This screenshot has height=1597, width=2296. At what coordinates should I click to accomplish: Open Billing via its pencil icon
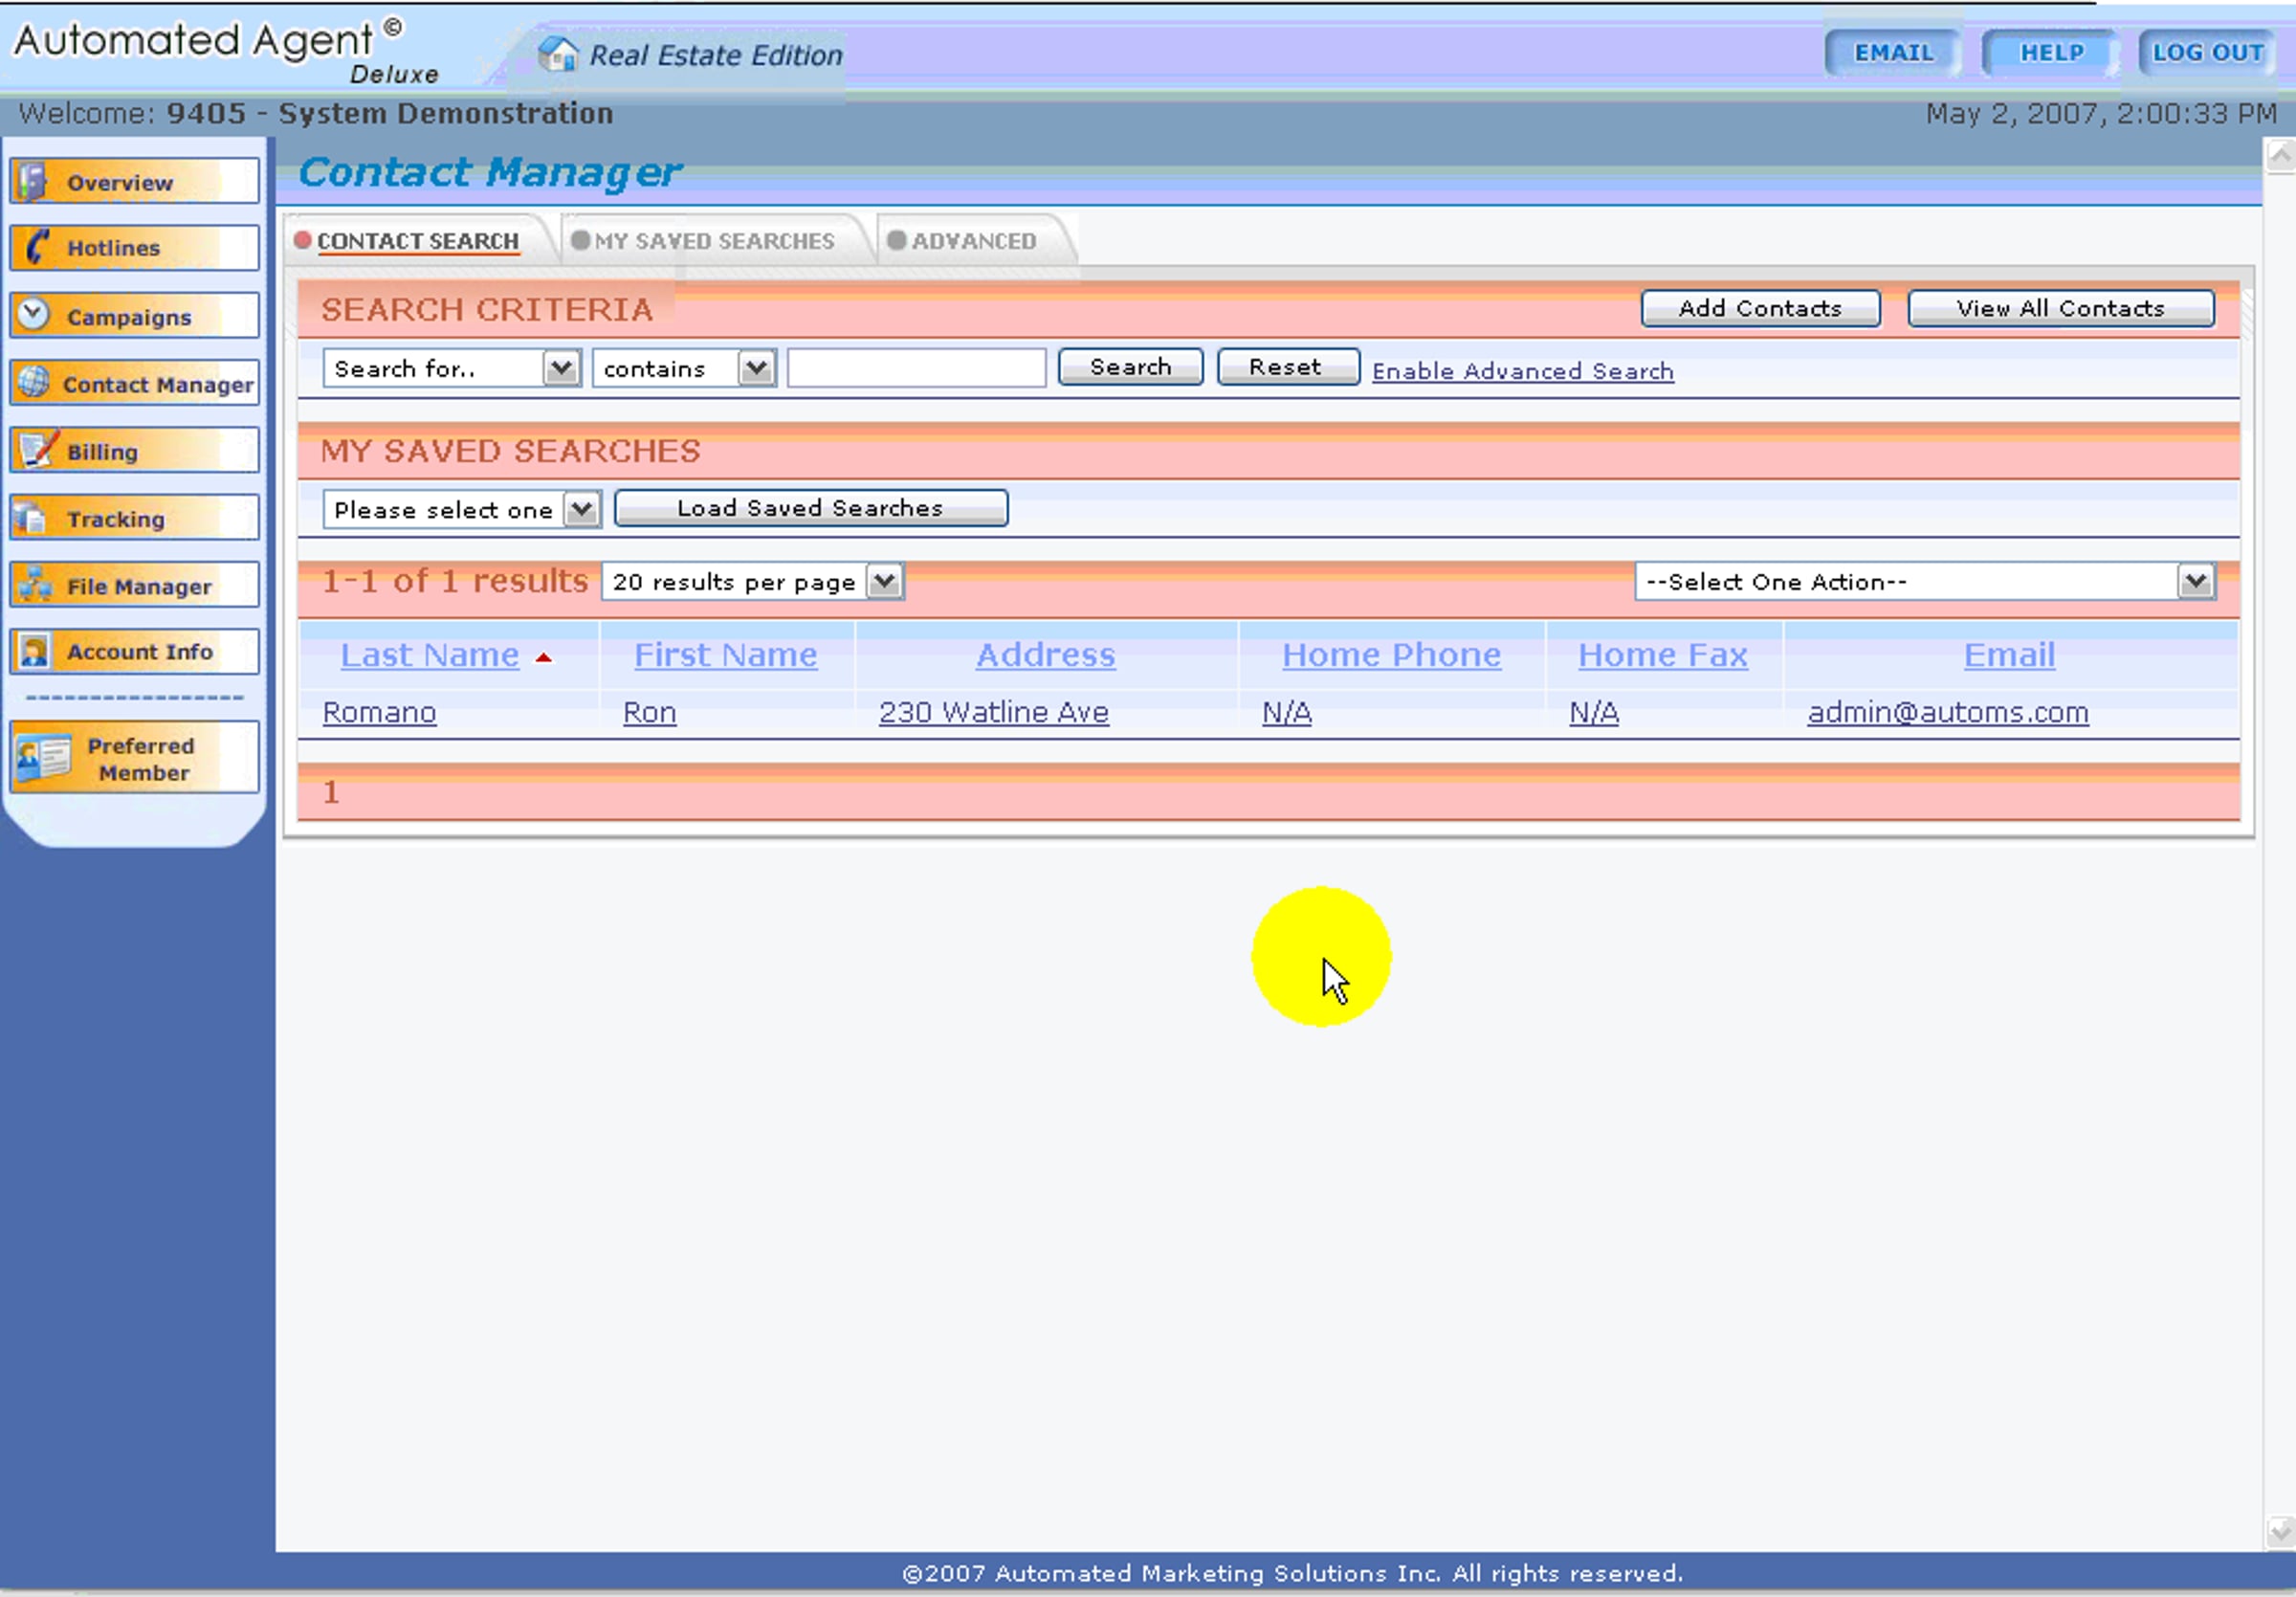click(x=36, y=450)
